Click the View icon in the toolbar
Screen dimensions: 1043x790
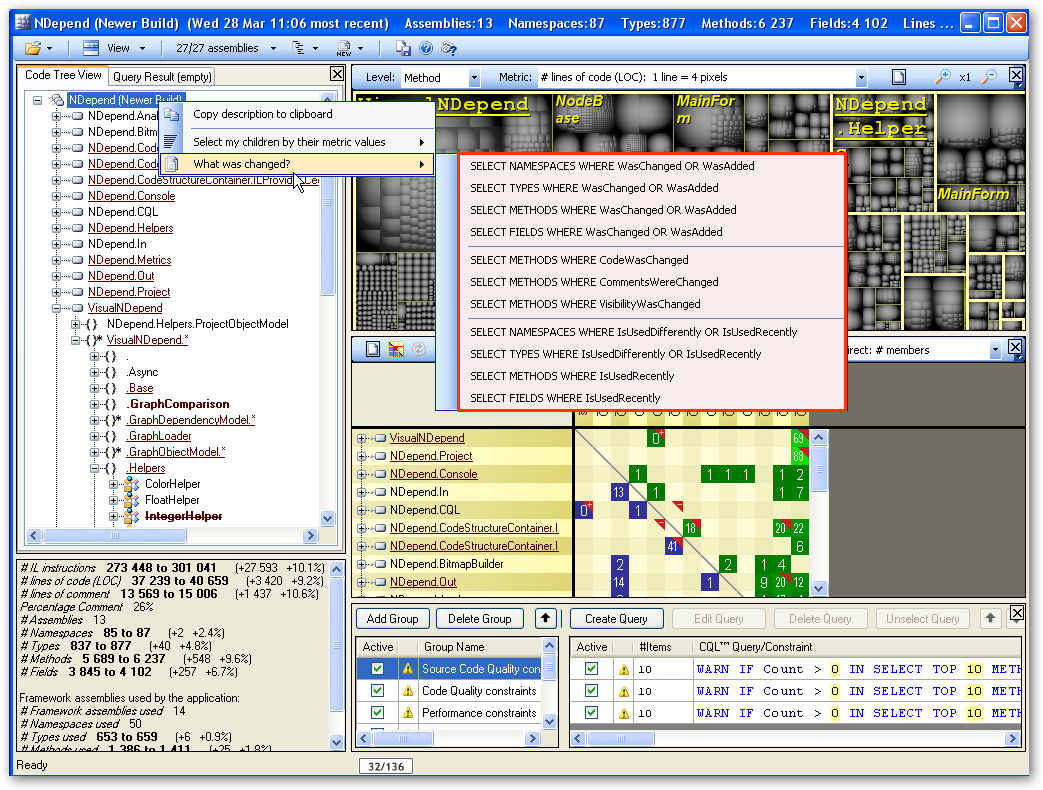tap(89, 47)
